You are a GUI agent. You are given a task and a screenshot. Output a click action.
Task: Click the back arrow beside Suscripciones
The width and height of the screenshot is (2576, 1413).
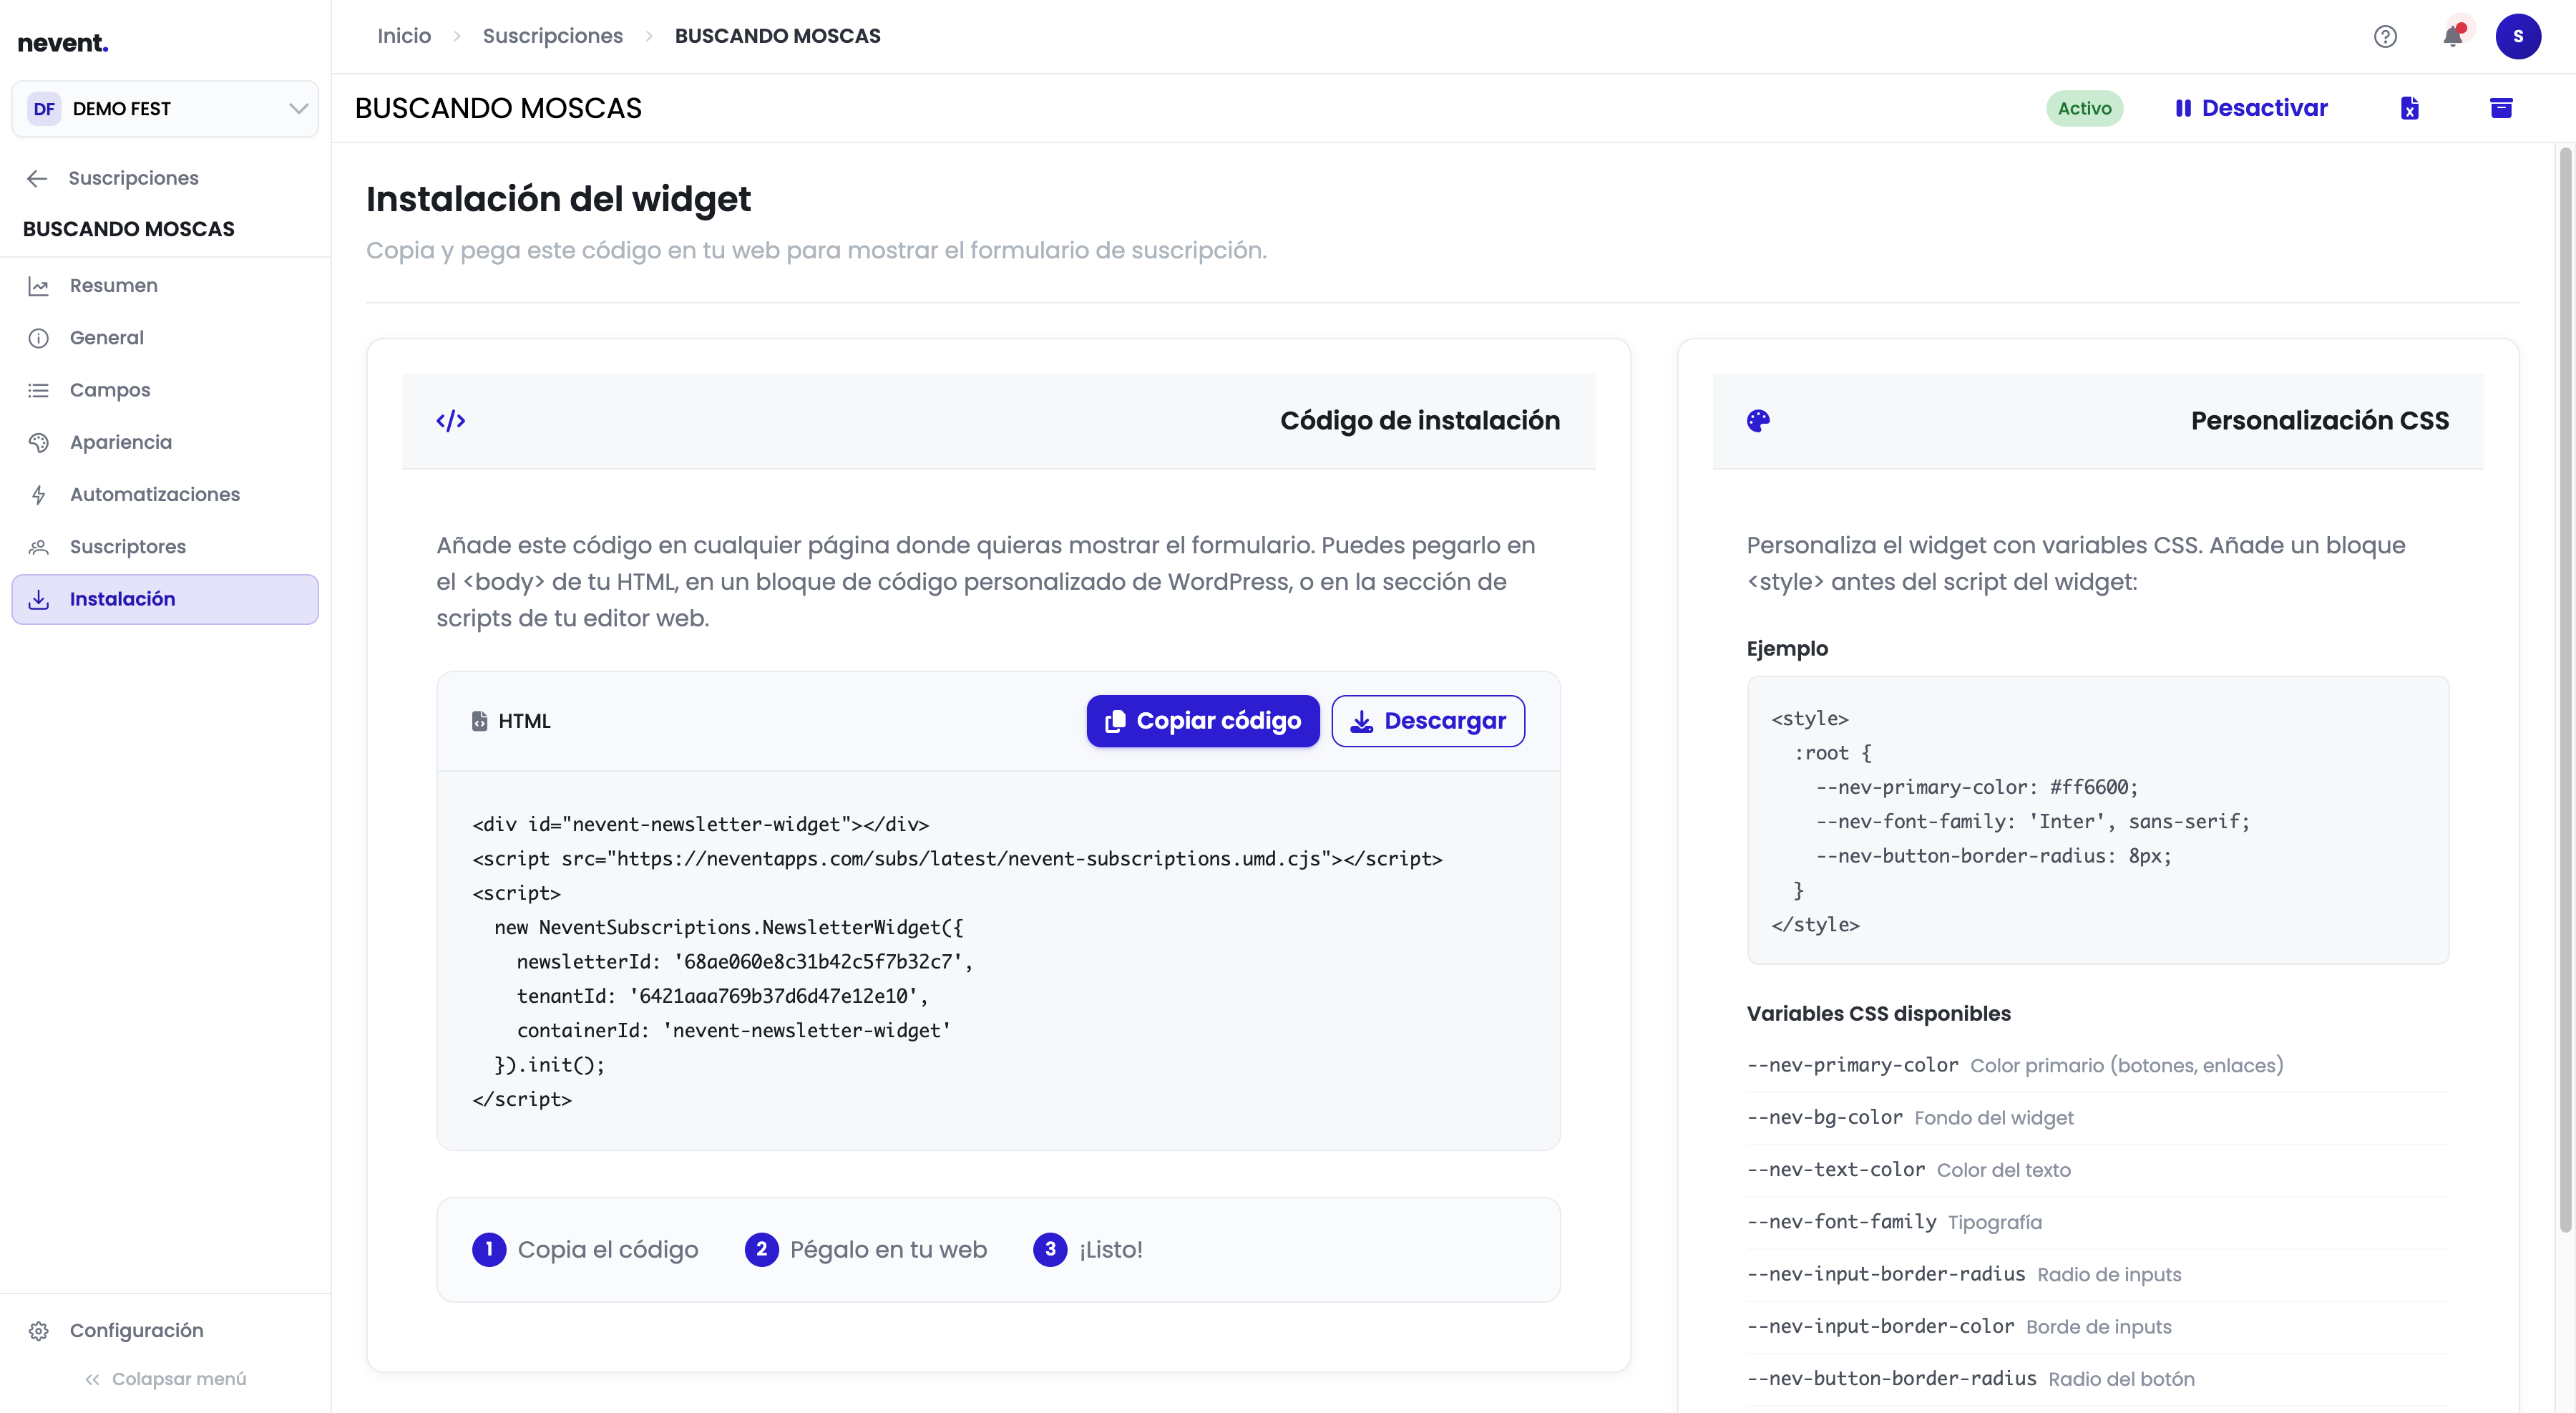tap(37, 178)
